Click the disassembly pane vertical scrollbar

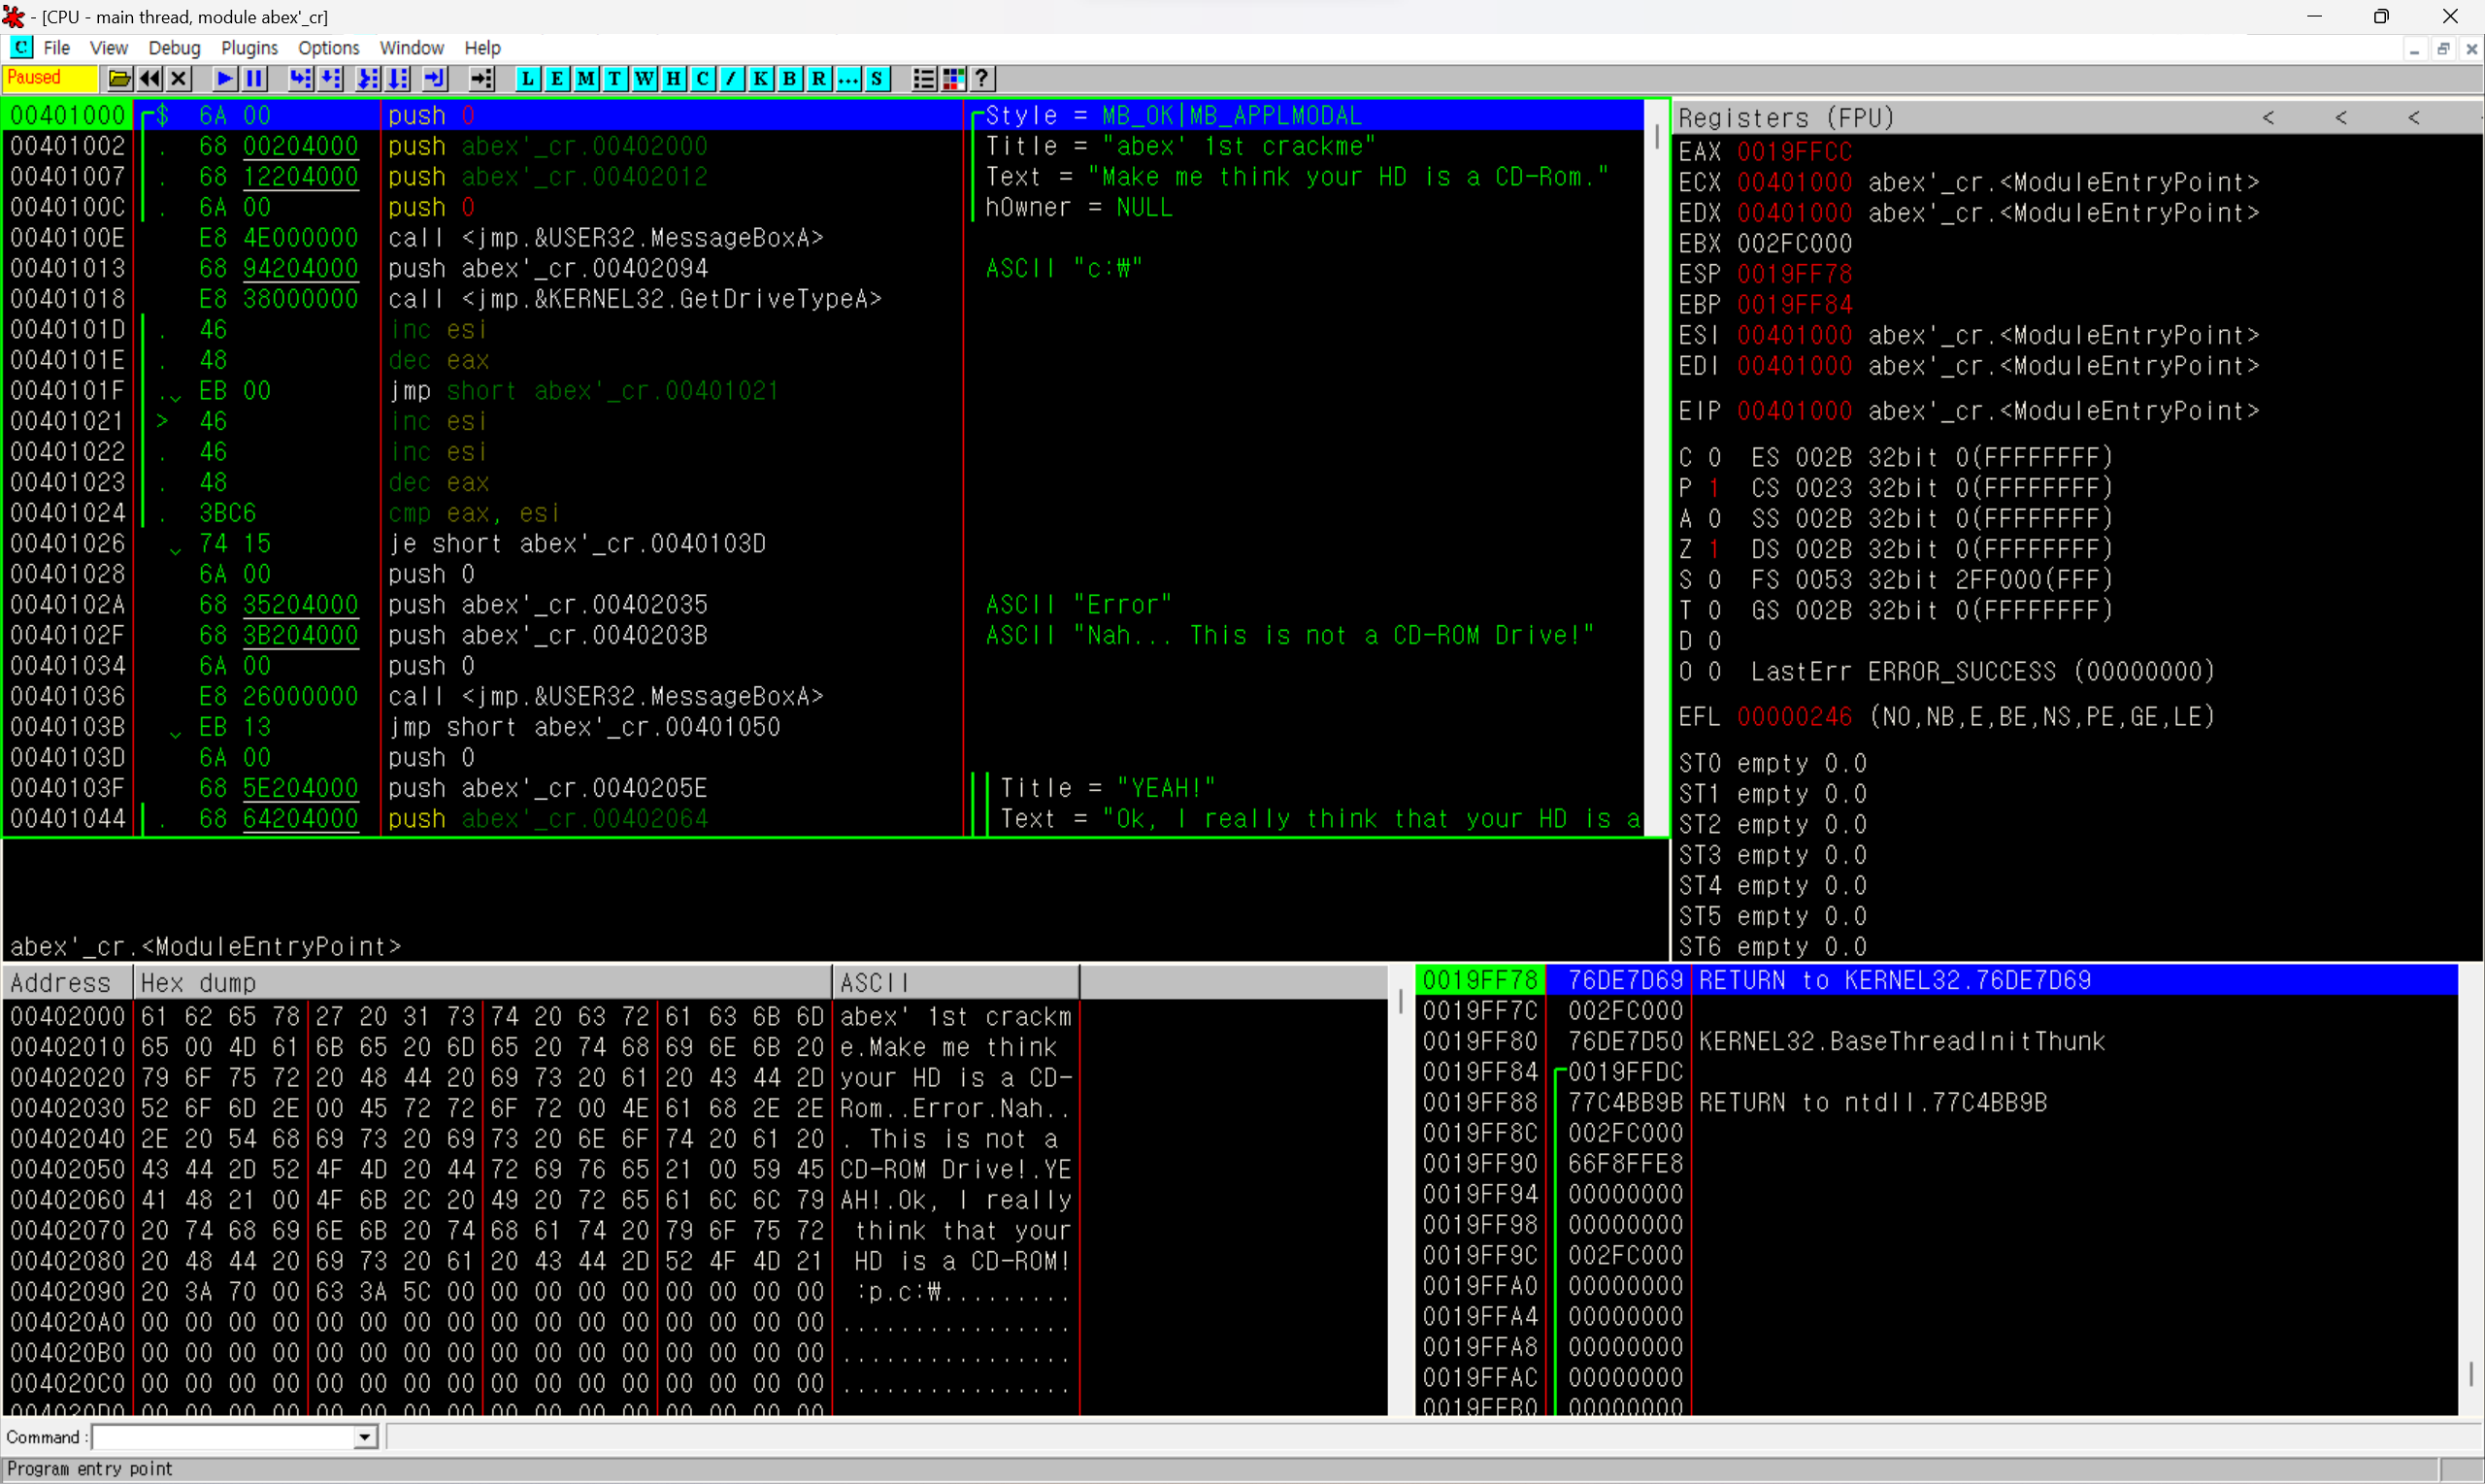1656,467
